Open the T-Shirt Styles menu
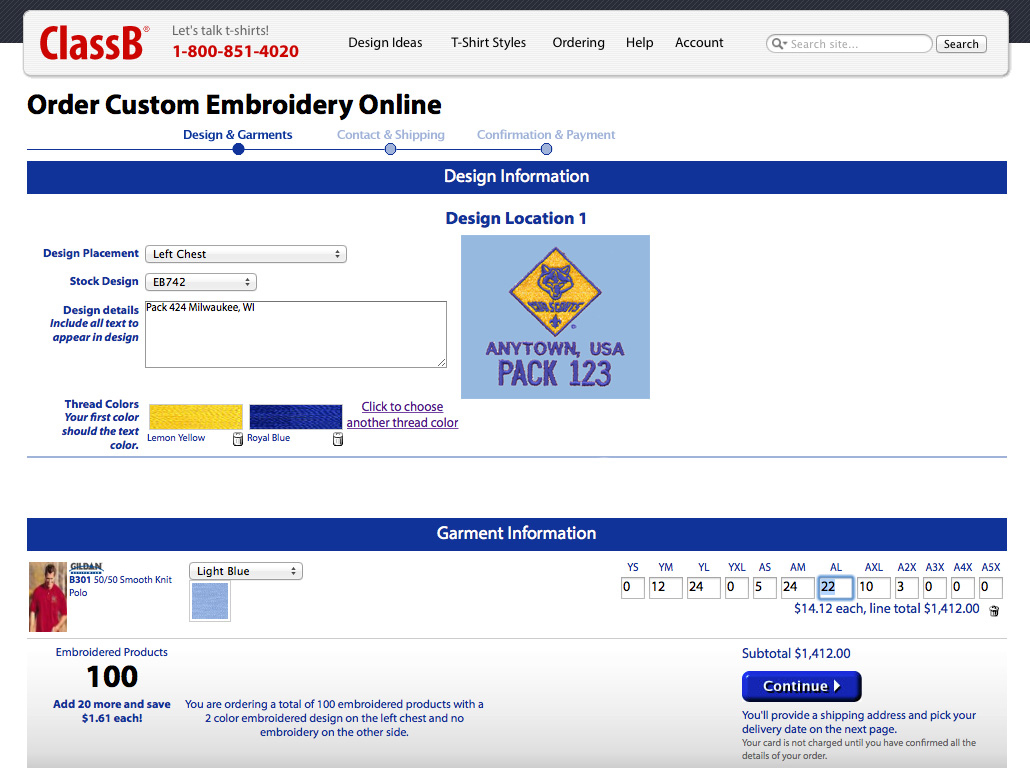1030x768 pixels. [488, 43]
